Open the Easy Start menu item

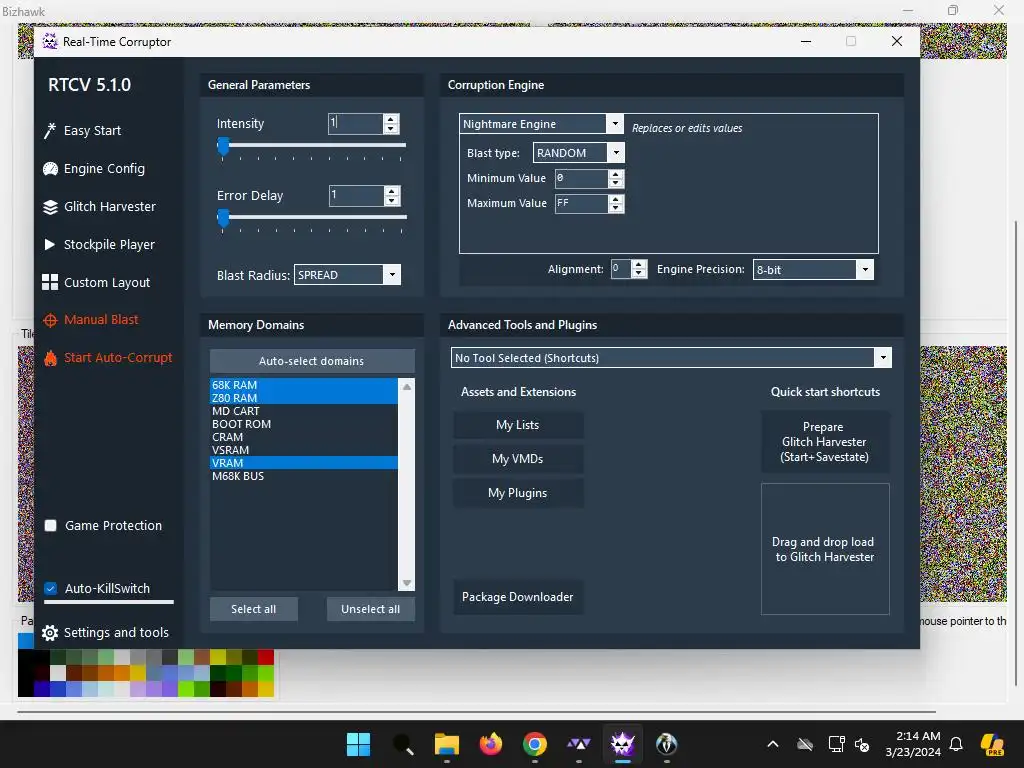pos(92,131)
